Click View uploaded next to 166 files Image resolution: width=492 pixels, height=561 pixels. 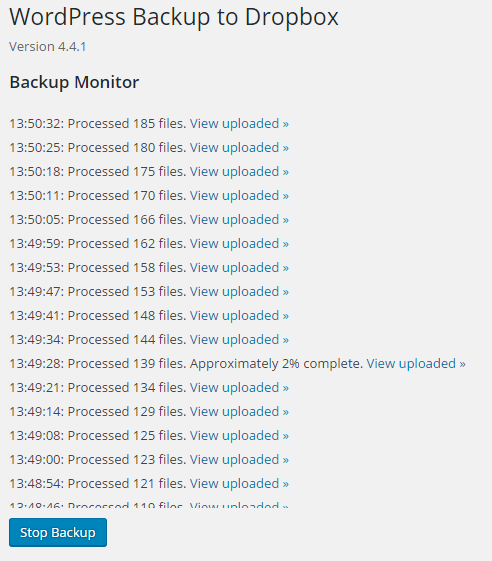(239, 220)
